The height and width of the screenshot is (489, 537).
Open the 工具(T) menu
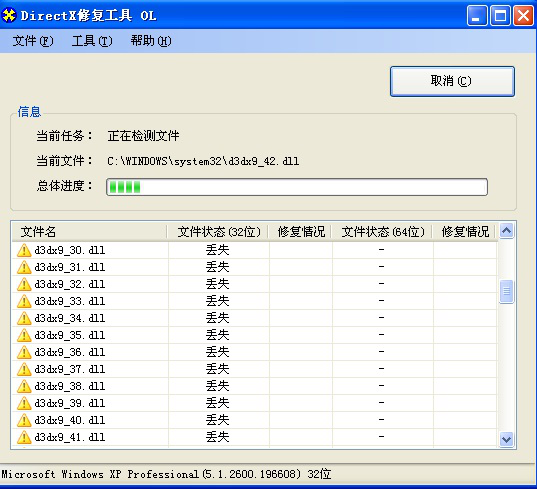92,41
